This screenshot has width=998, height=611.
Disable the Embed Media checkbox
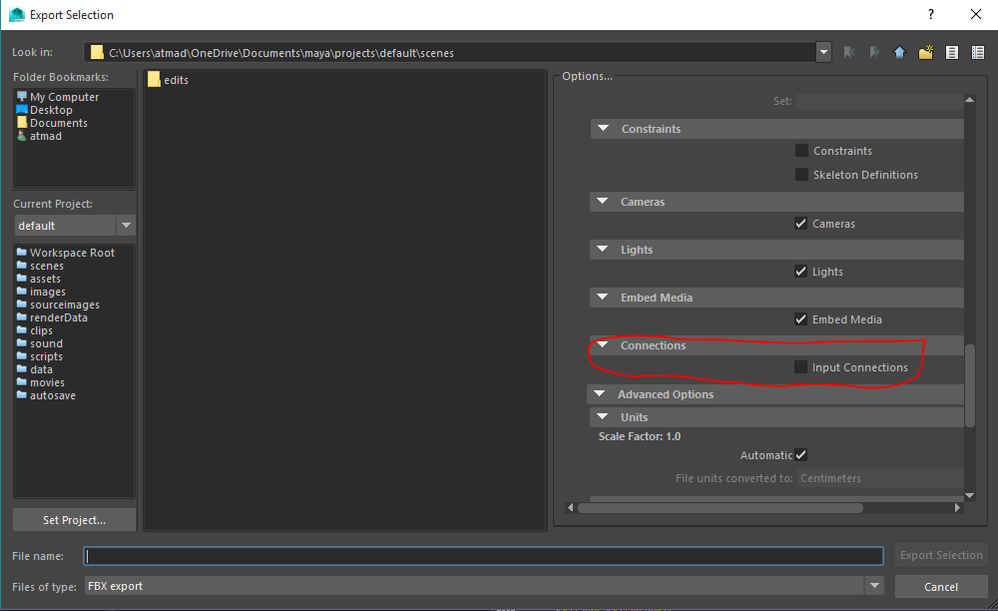point(801,319)
